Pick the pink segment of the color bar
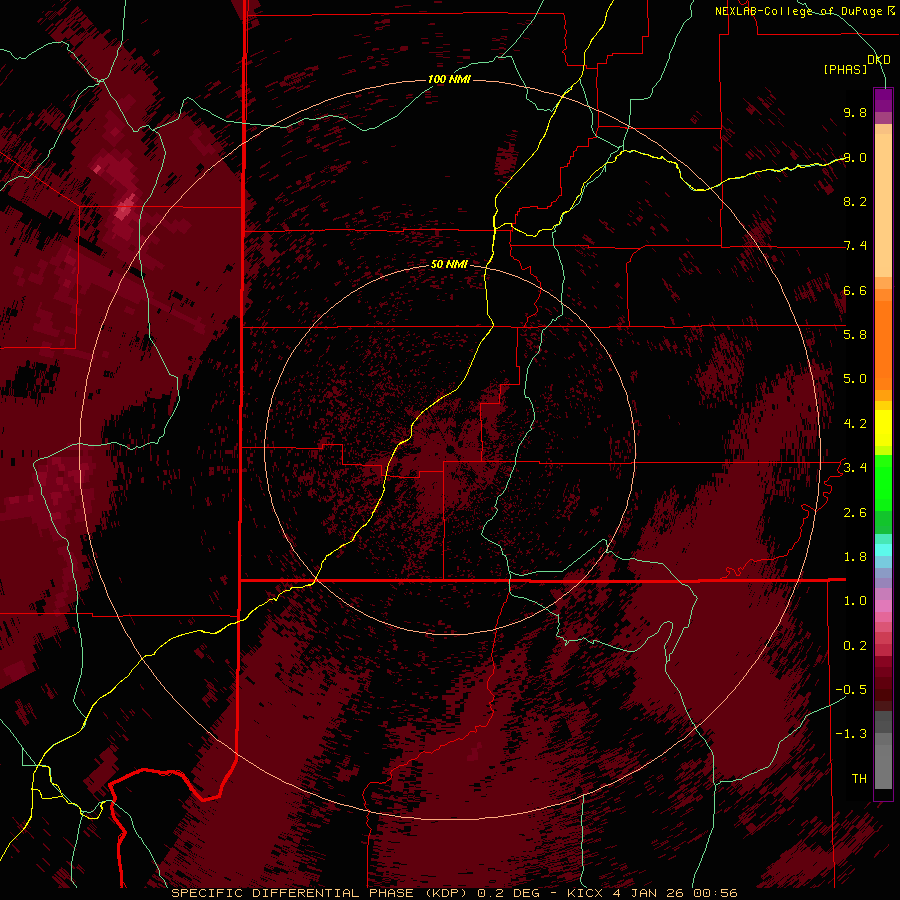This screenshot has width=900, height=900. click(883, 606)
